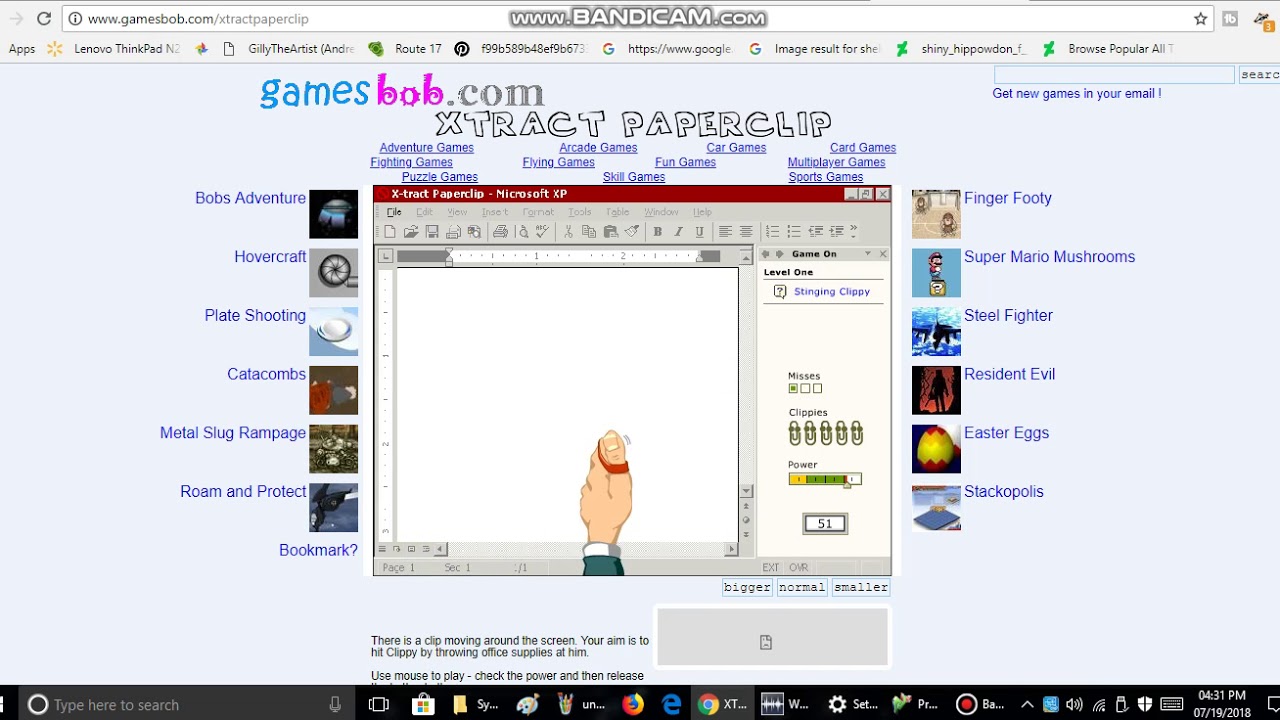Image resolution: width=1280 pixels, height=720 pixels.
Task: Click the Bulleted list icon
Action: 794,231
